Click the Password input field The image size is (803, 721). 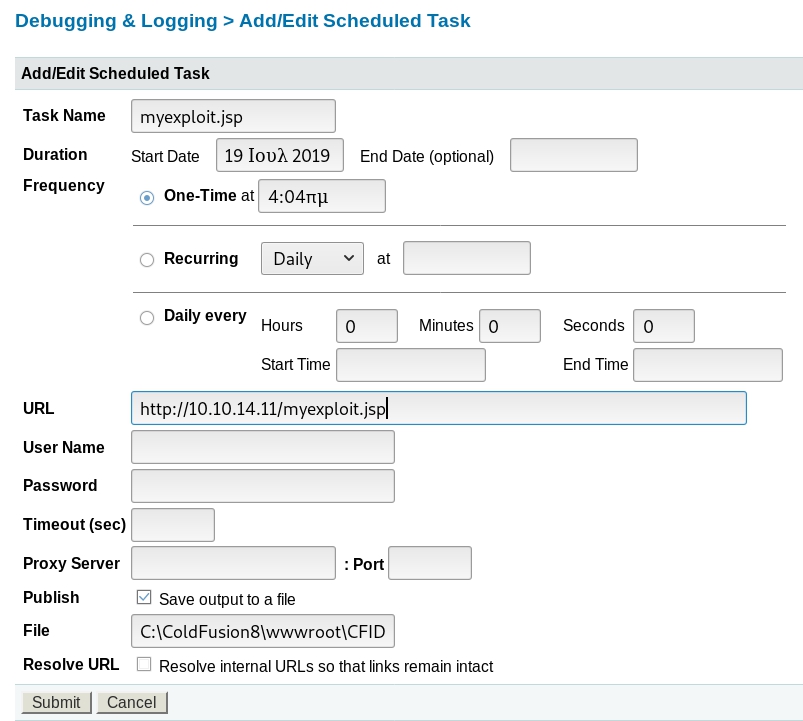pos(263,486)
